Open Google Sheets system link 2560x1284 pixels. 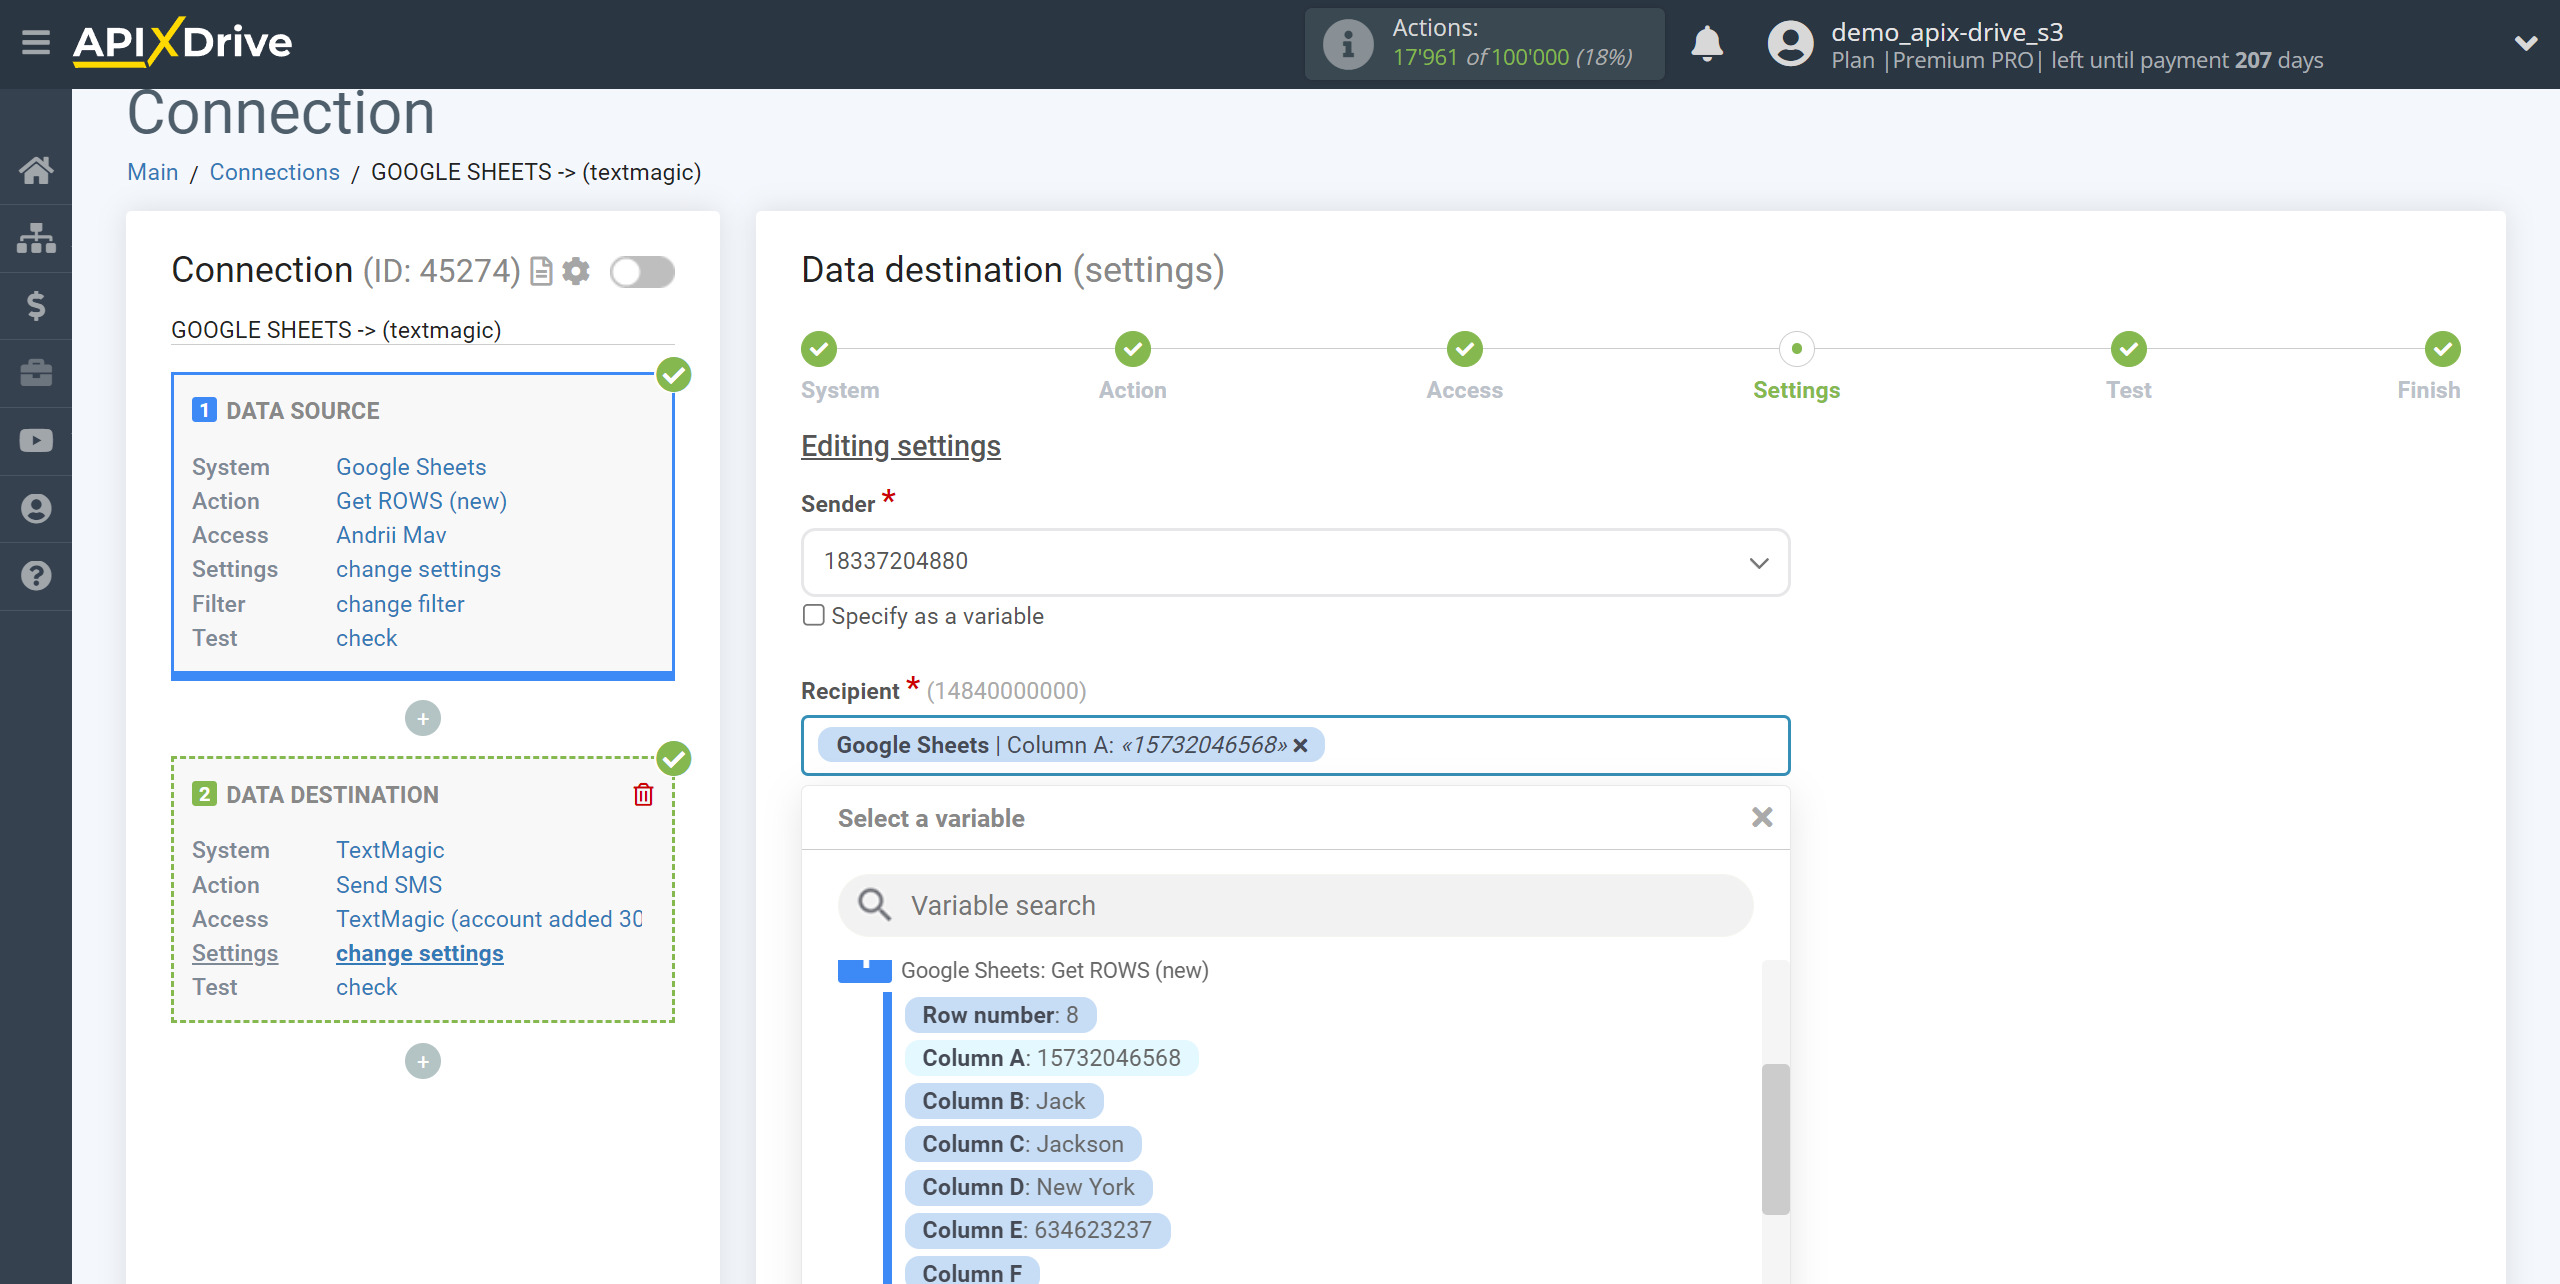point(411,467)
